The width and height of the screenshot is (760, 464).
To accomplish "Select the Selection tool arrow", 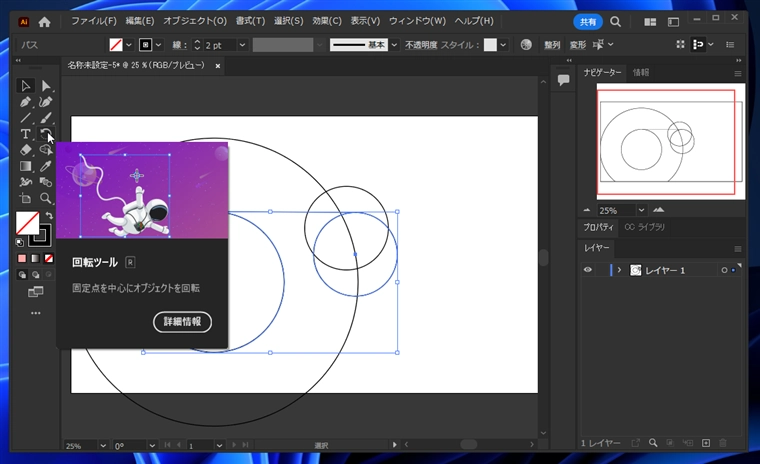I will tap(25, 86).
